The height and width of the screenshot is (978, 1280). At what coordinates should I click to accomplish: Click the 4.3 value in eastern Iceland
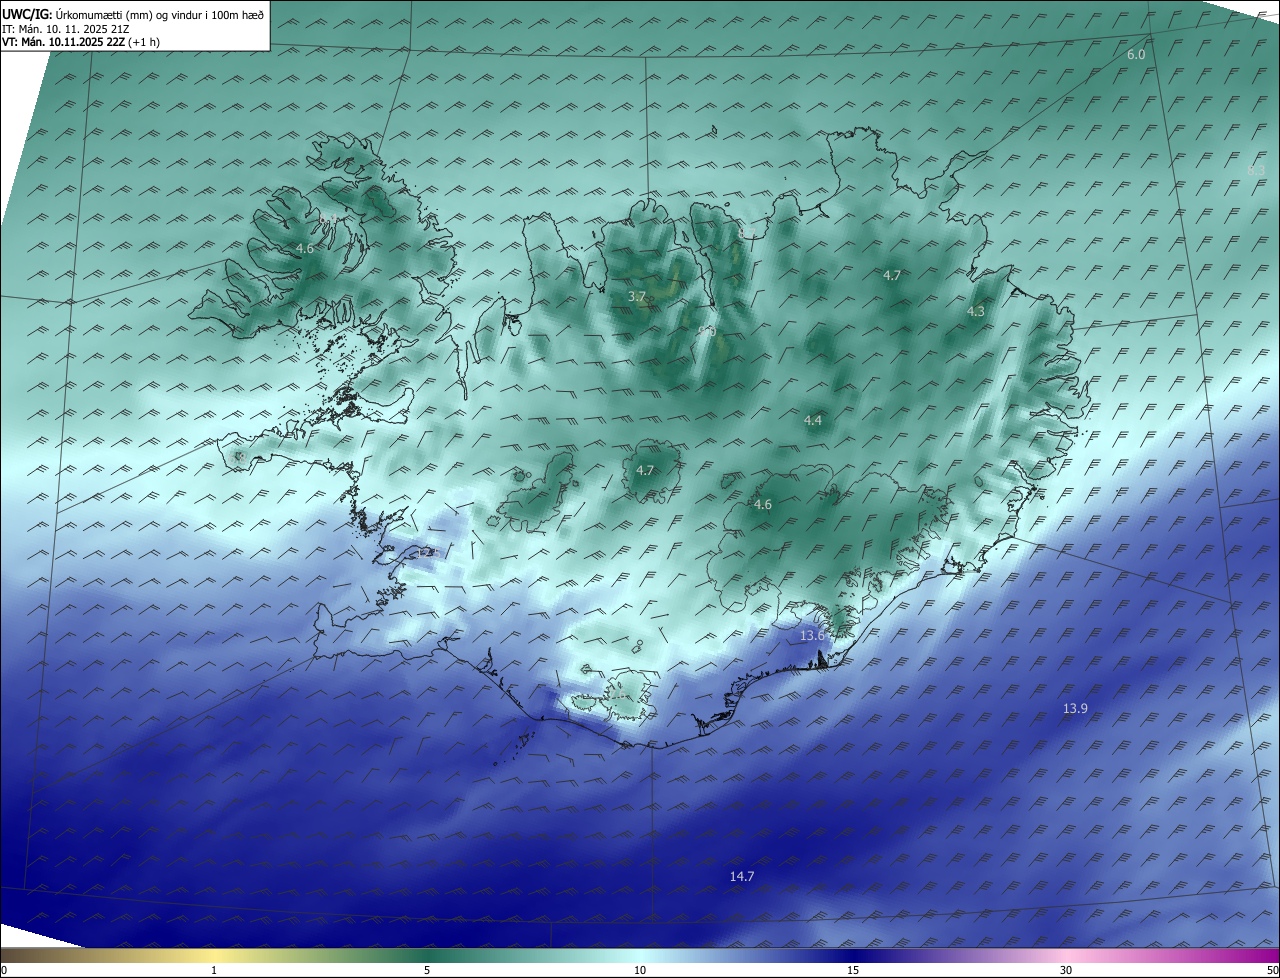pyautogui.click(x=976, y=312)
